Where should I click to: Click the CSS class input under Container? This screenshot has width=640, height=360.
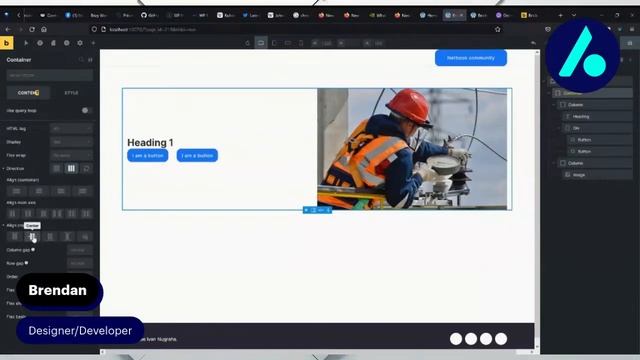click(x=49, y=76)
